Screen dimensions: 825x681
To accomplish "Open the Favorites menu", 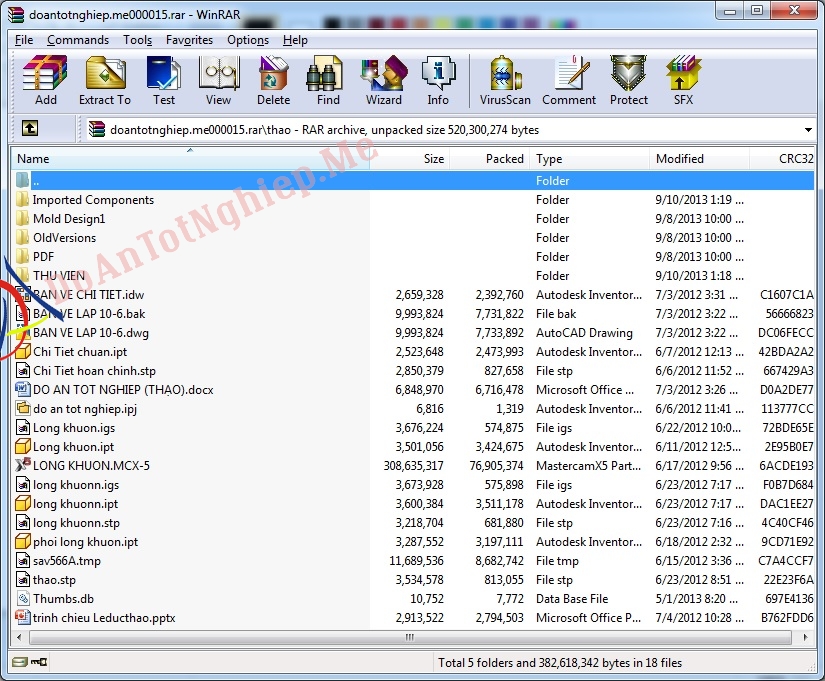I will pyautogui.click(x=189, y=40).
